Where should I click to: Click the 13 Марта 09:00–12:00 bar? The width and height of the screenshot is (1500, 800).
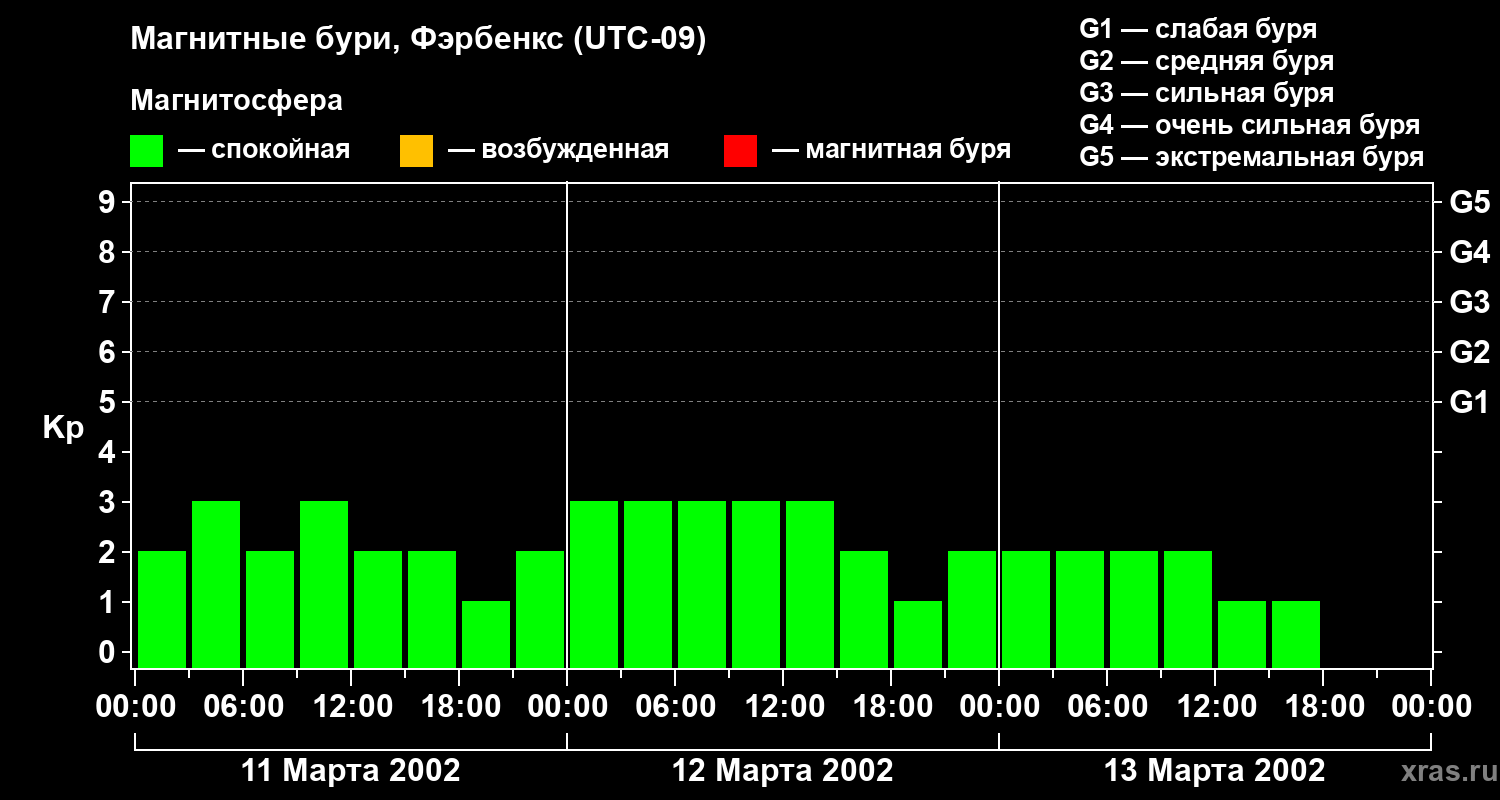(1188, 609)
